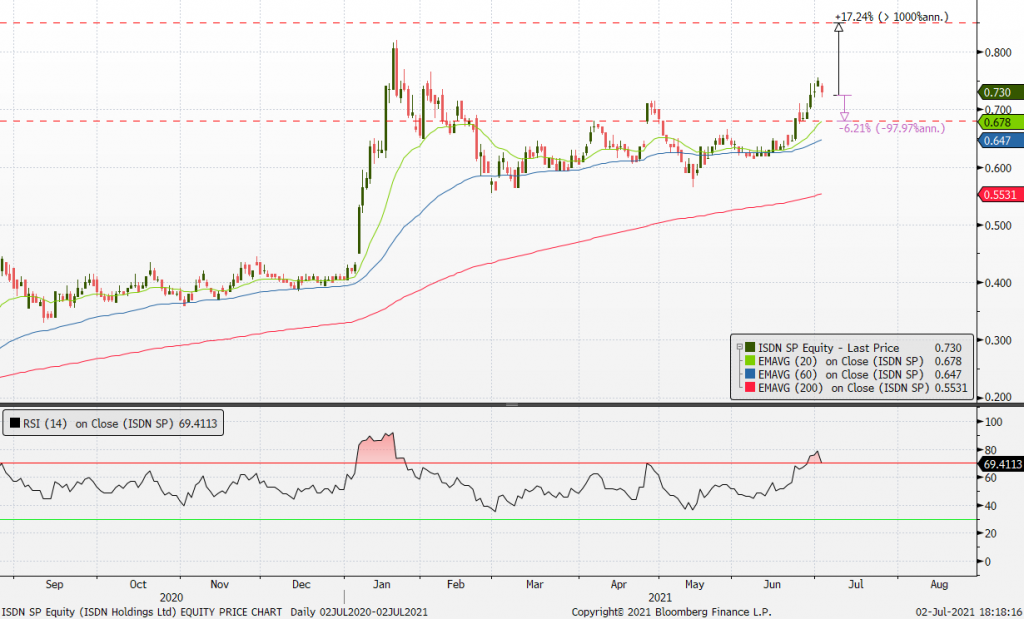
Task: Click the Feb month label on time axis
Action: pyautogui.click(x=456, y=584)
